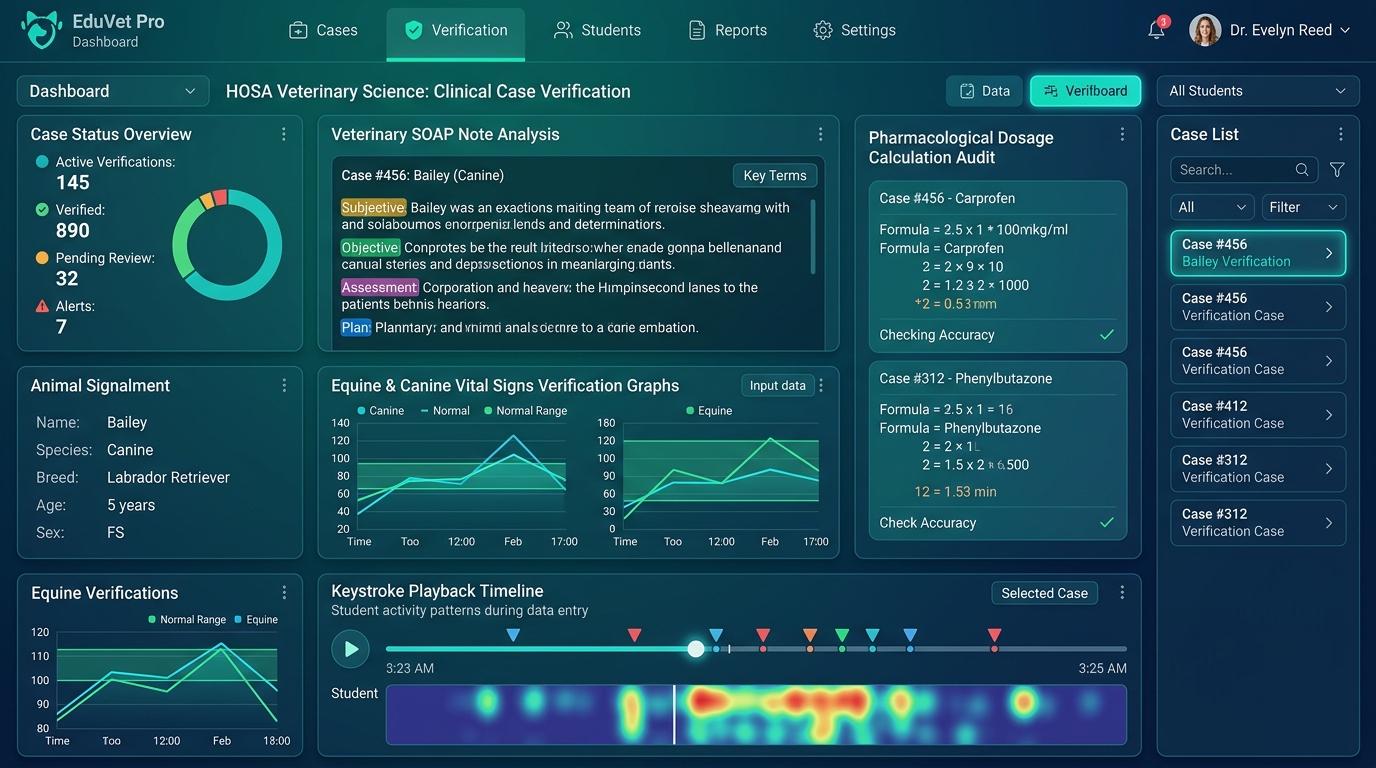Open the Case List panel options menu
1376x768 pixels.
point(1340,134)
